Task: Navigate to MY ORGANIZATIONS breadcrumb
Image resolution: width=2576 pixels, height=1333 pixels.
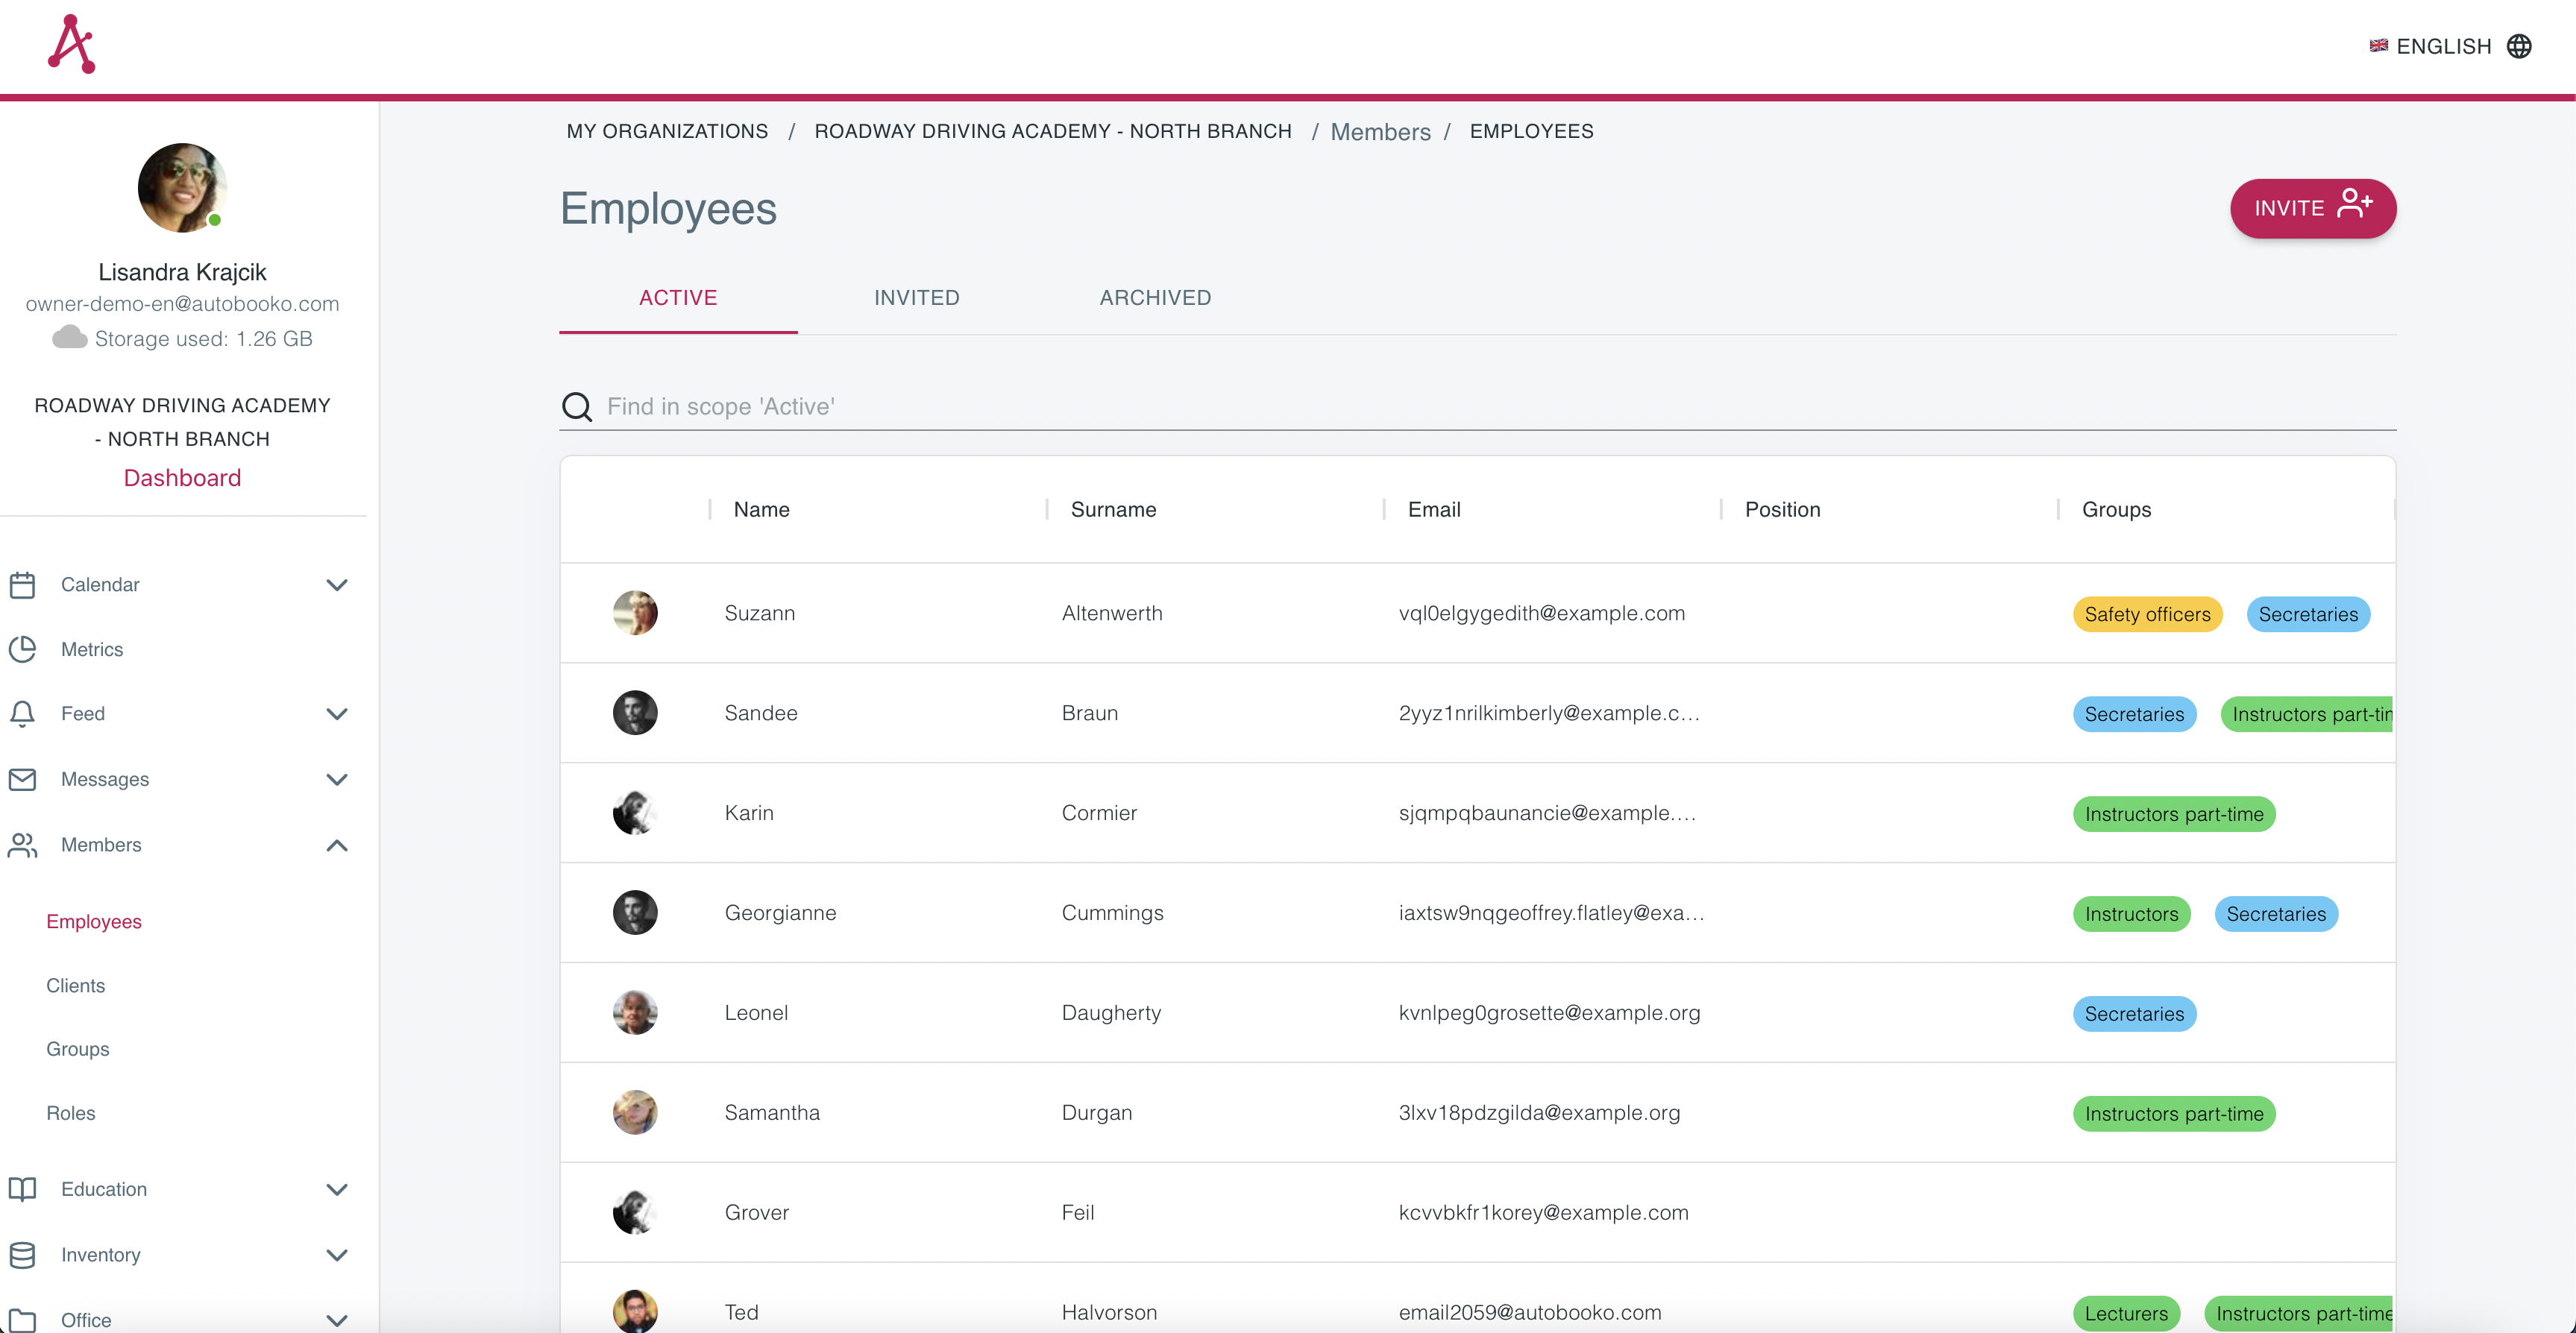Action: pyautogui.click(x=667, y=131)
